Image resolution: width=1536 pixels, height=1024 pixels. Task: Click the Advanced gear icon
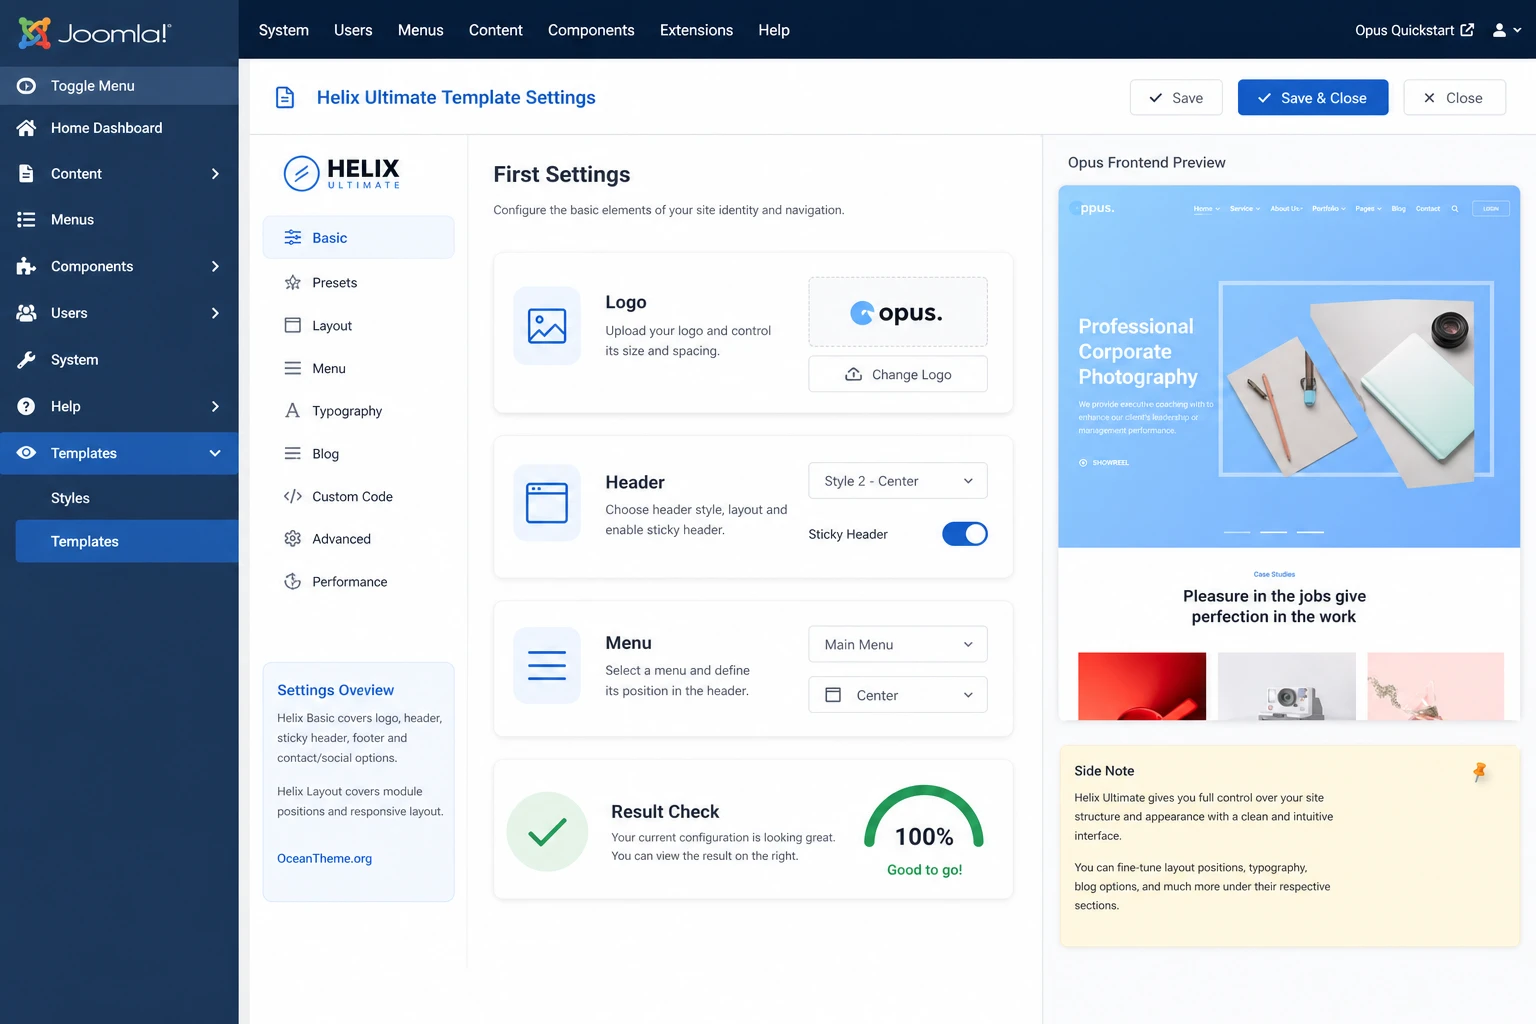(293, 539)
